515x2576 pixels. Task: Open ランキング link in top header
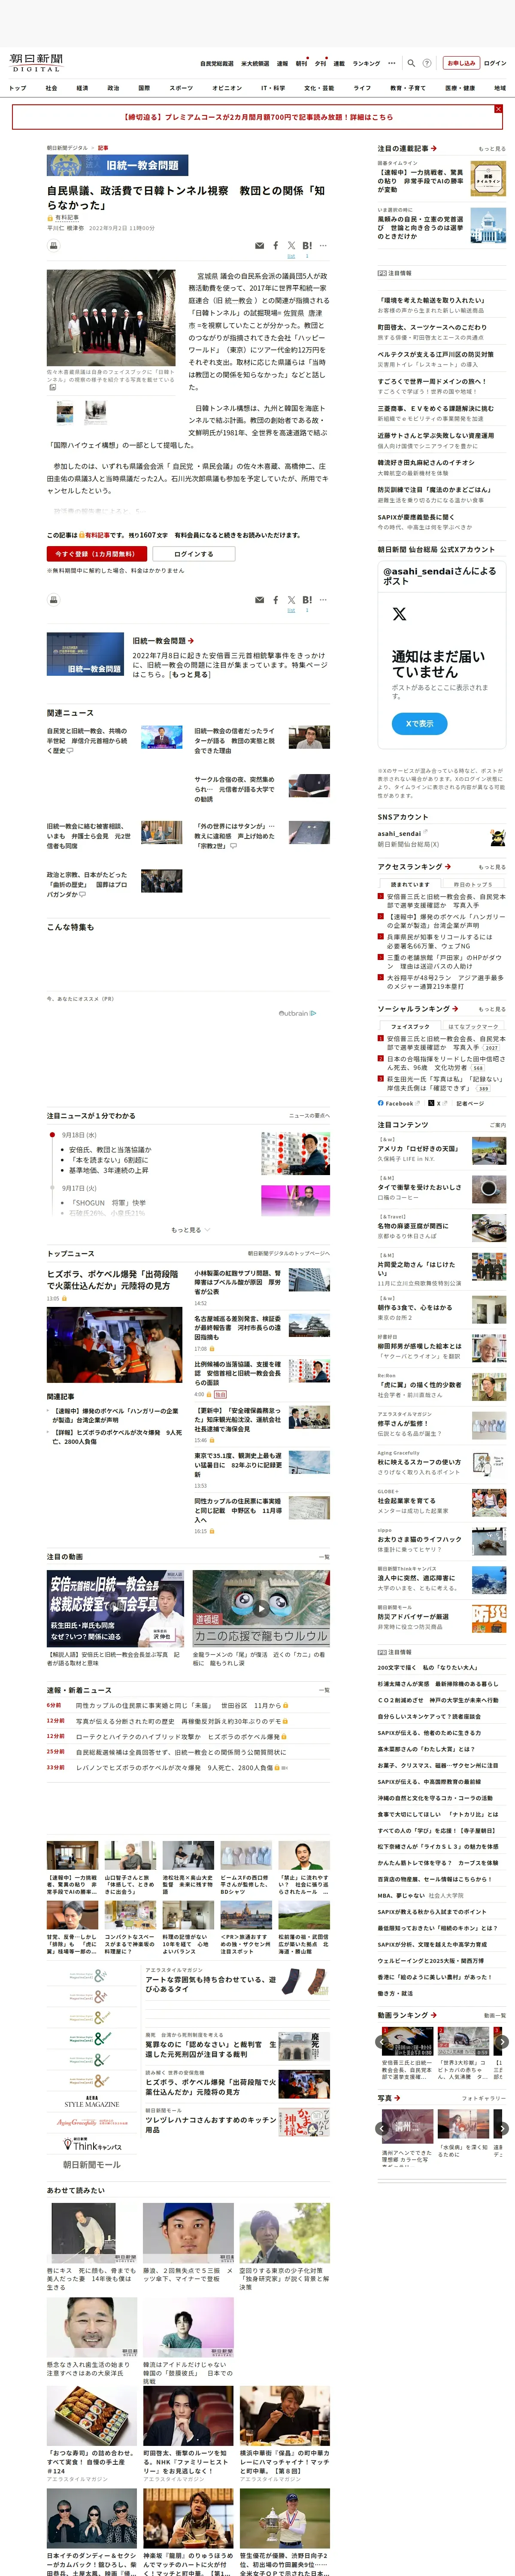[x=366, y=63]
